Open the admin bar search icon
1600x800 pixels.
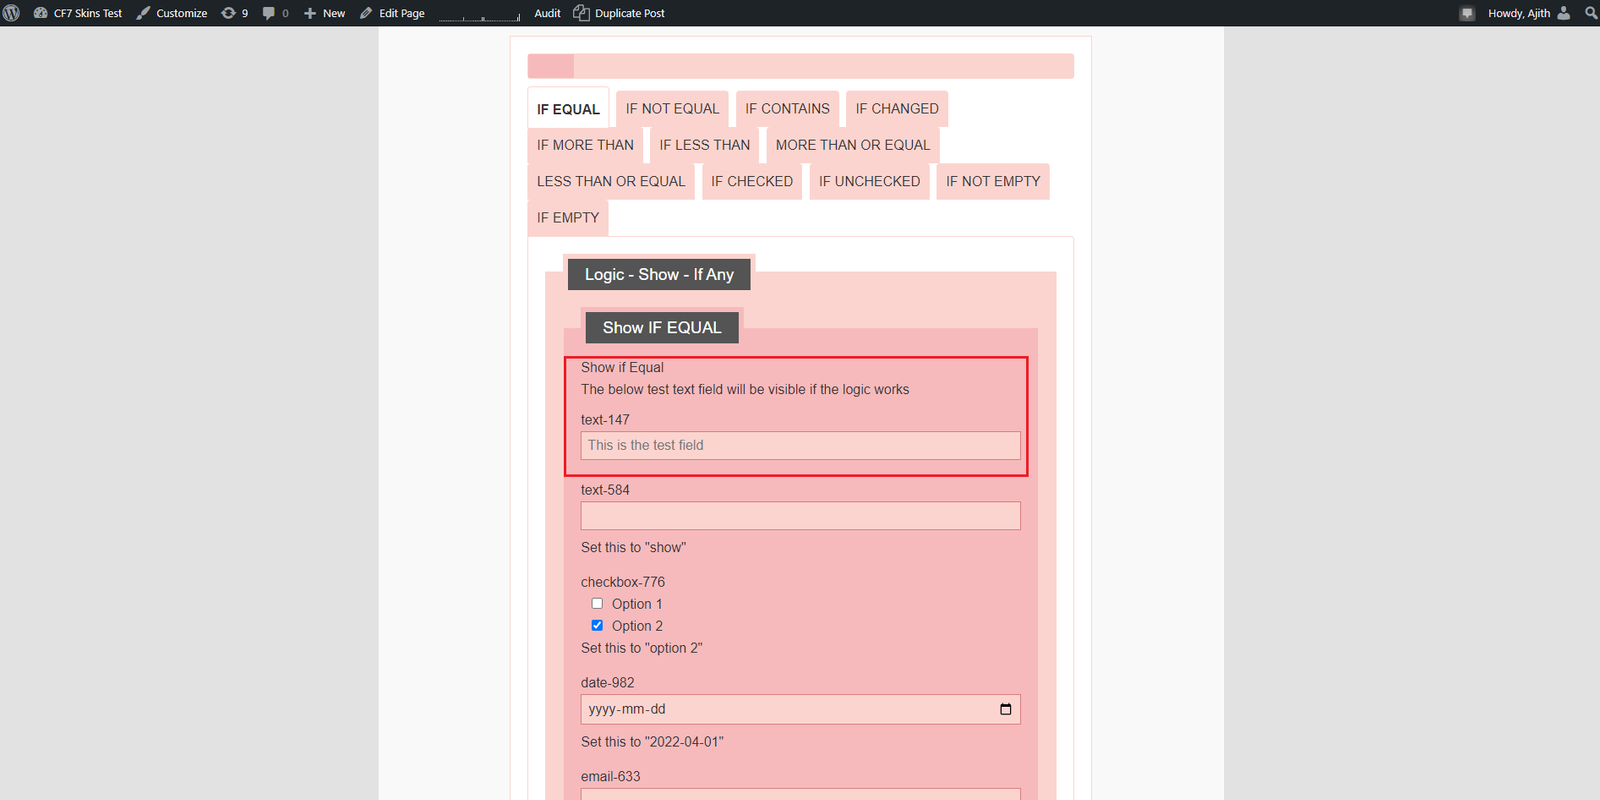click(1591, 13)
